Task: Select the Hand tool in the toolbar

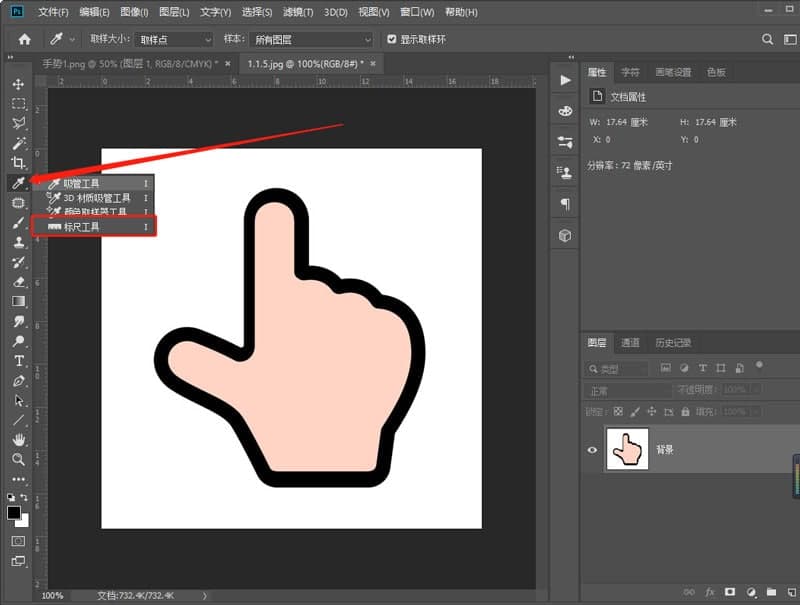Action: pyautogui.click(x=18, y=439)
